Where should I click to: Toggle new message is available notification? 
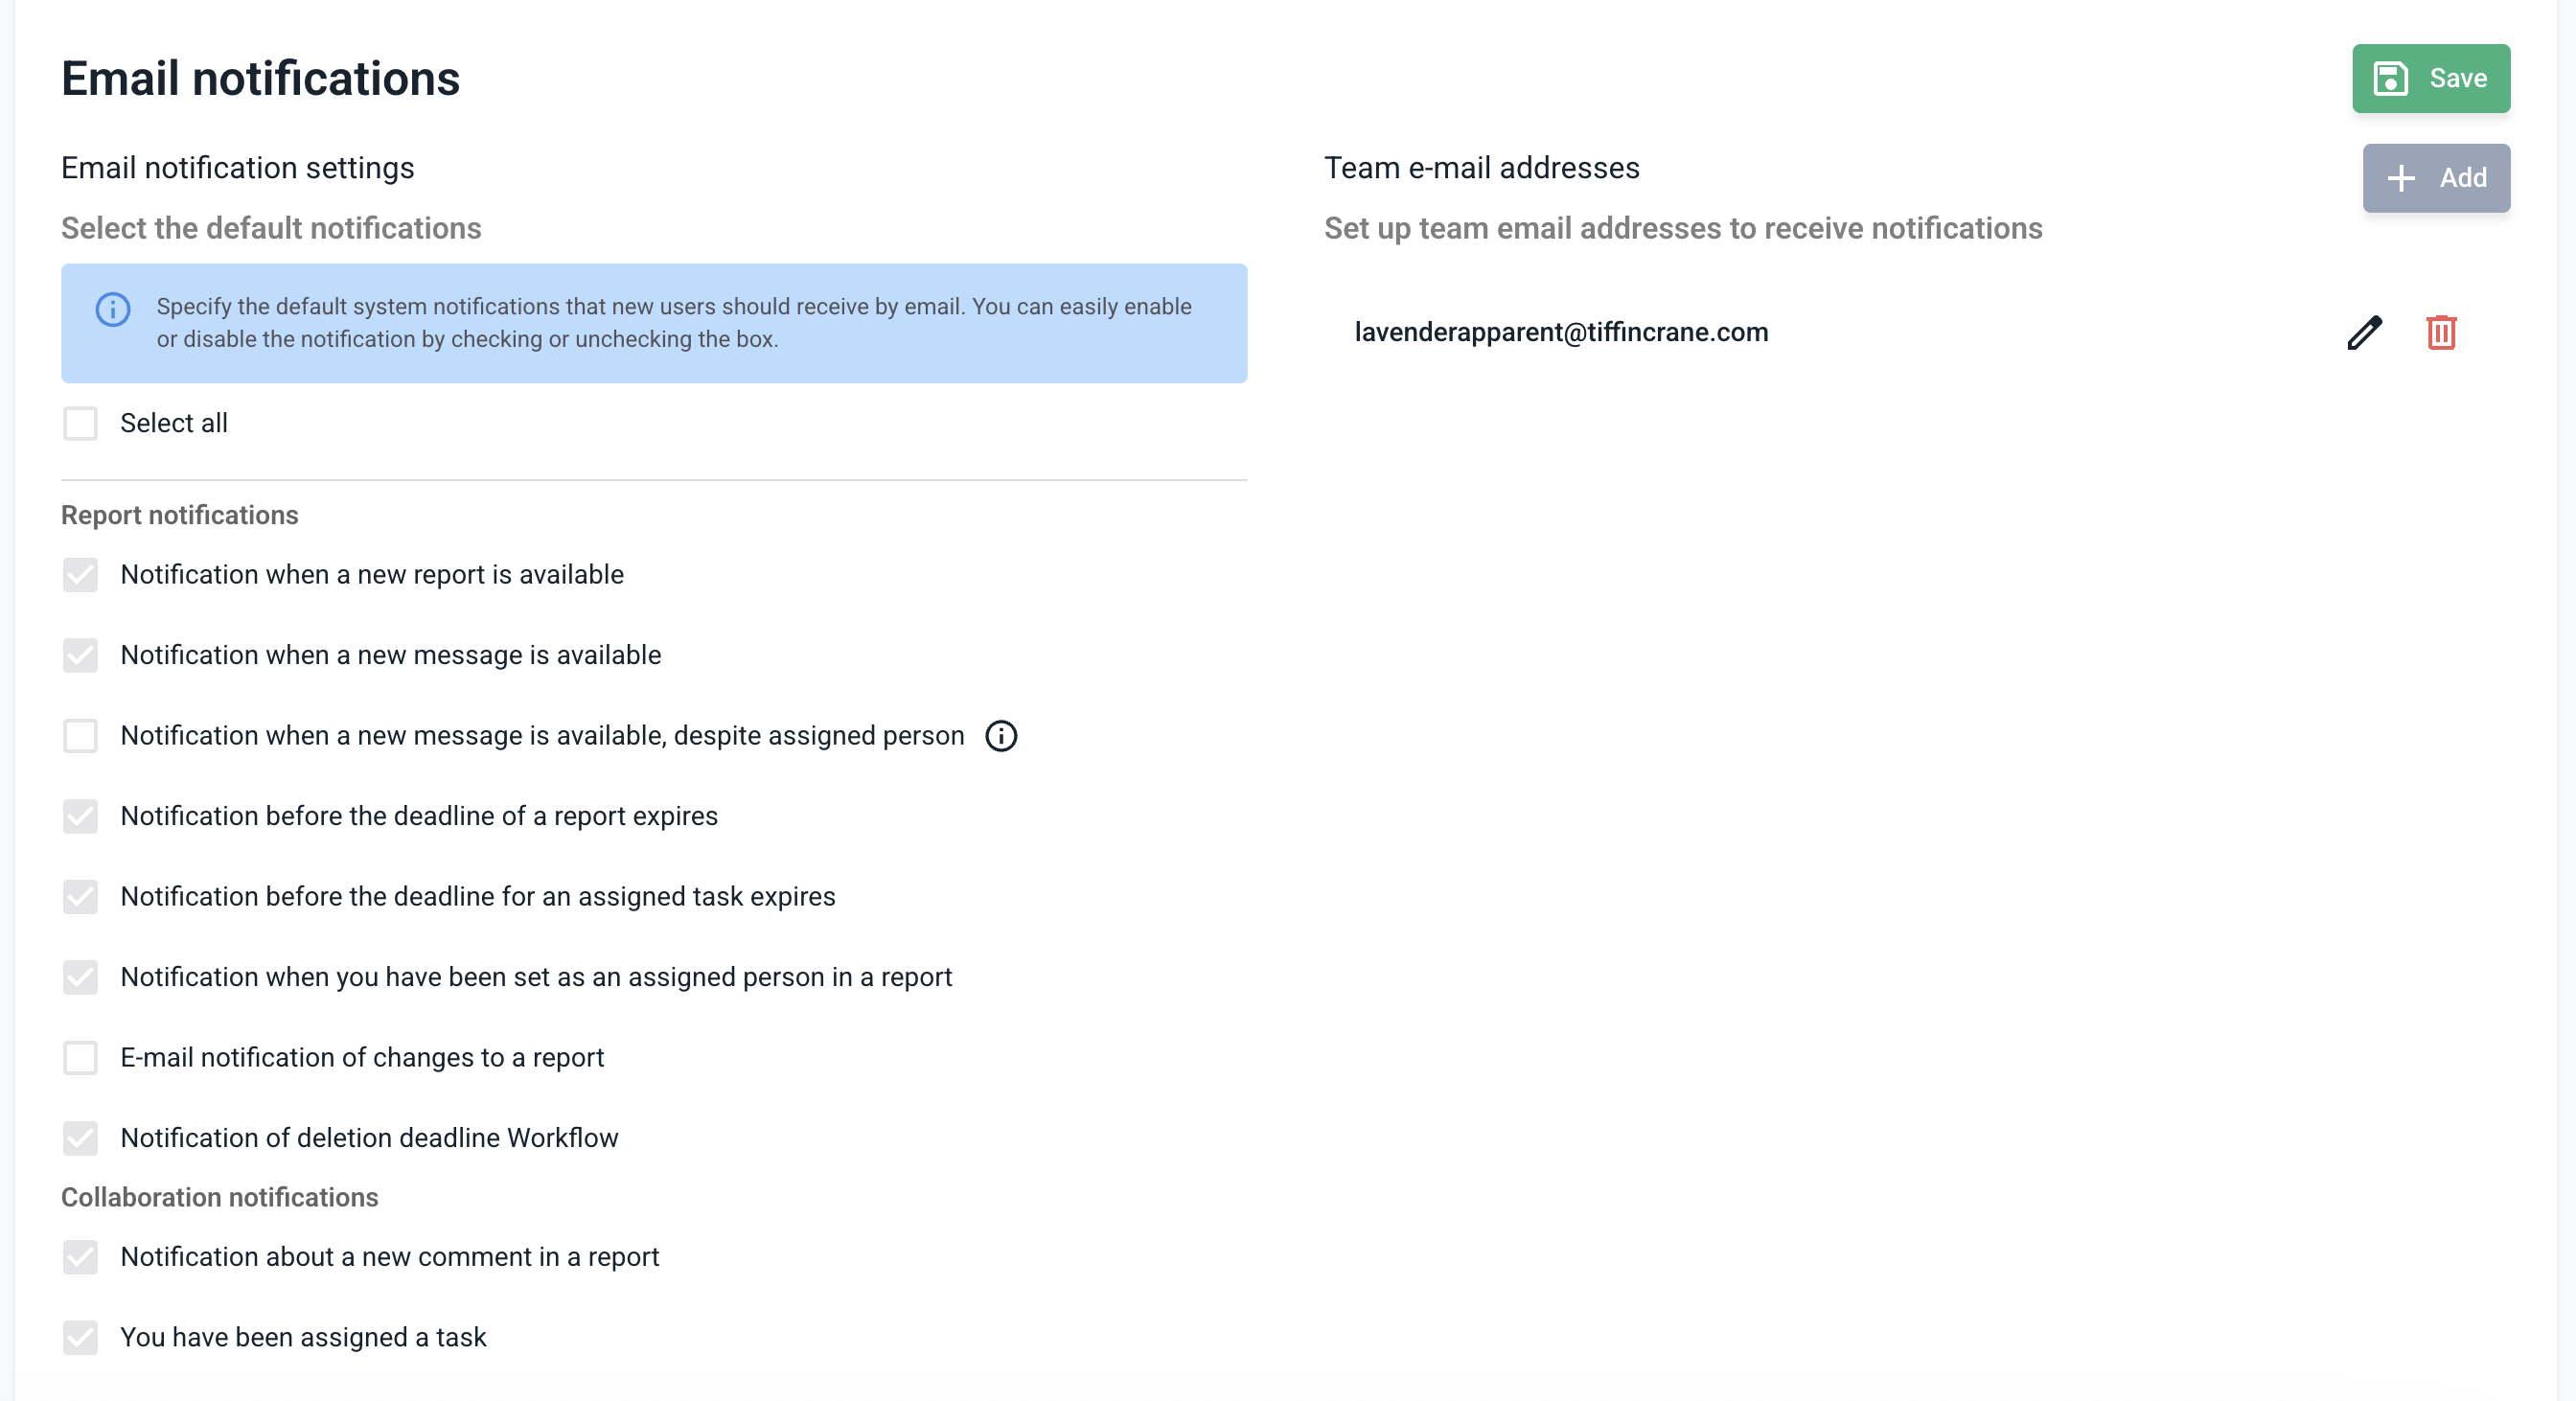pyautogui.click(x=80, y=655)
